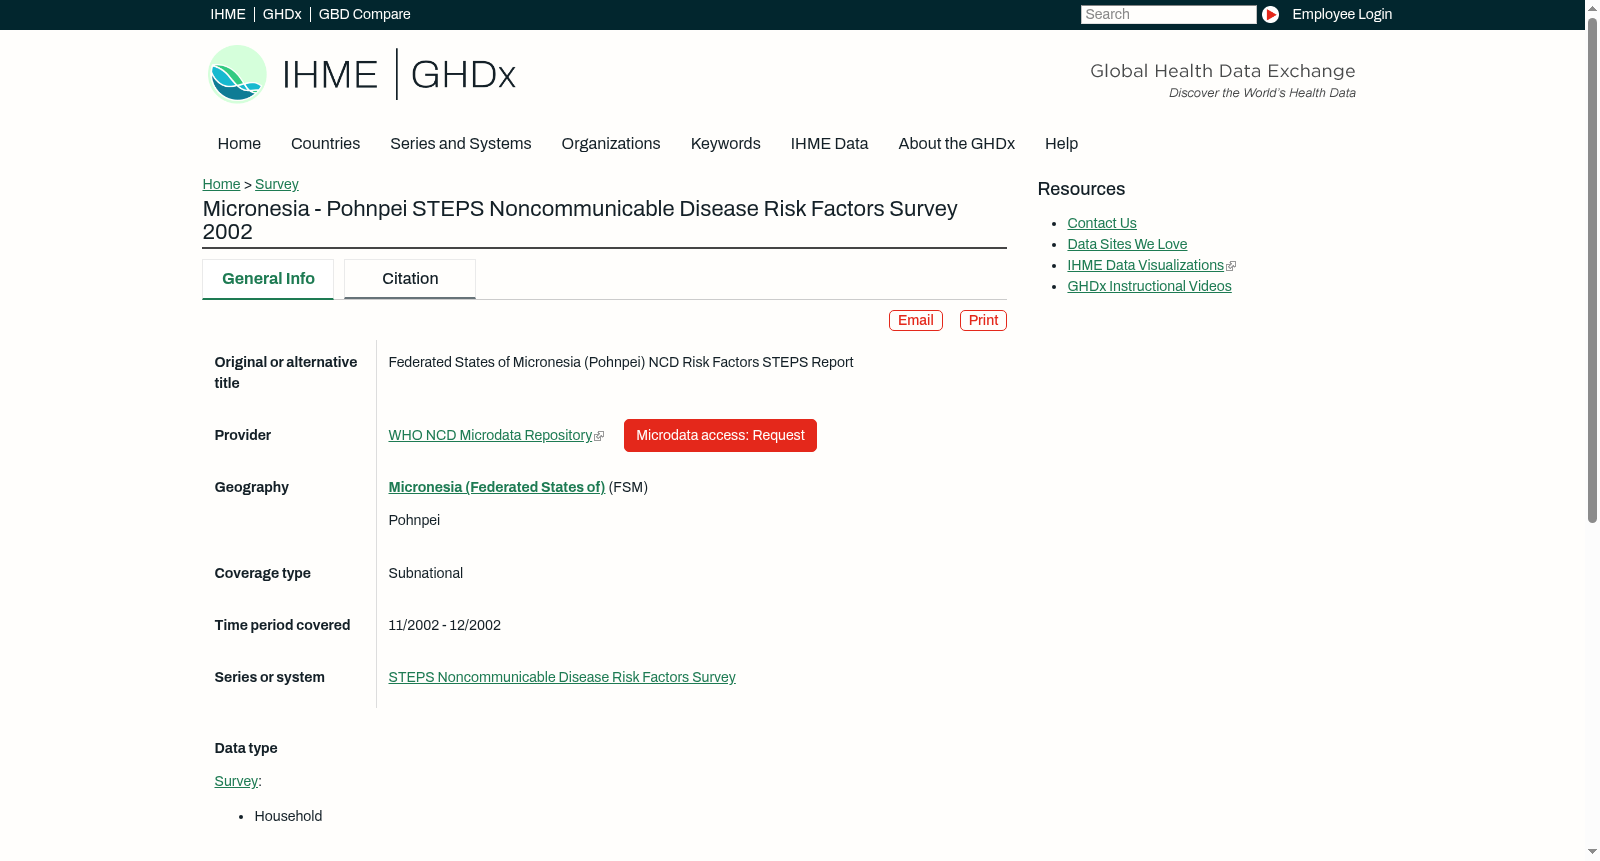Open GHDx Instructional Videos link
This screenshot has width=1600, height=861.
point(1149,286)
